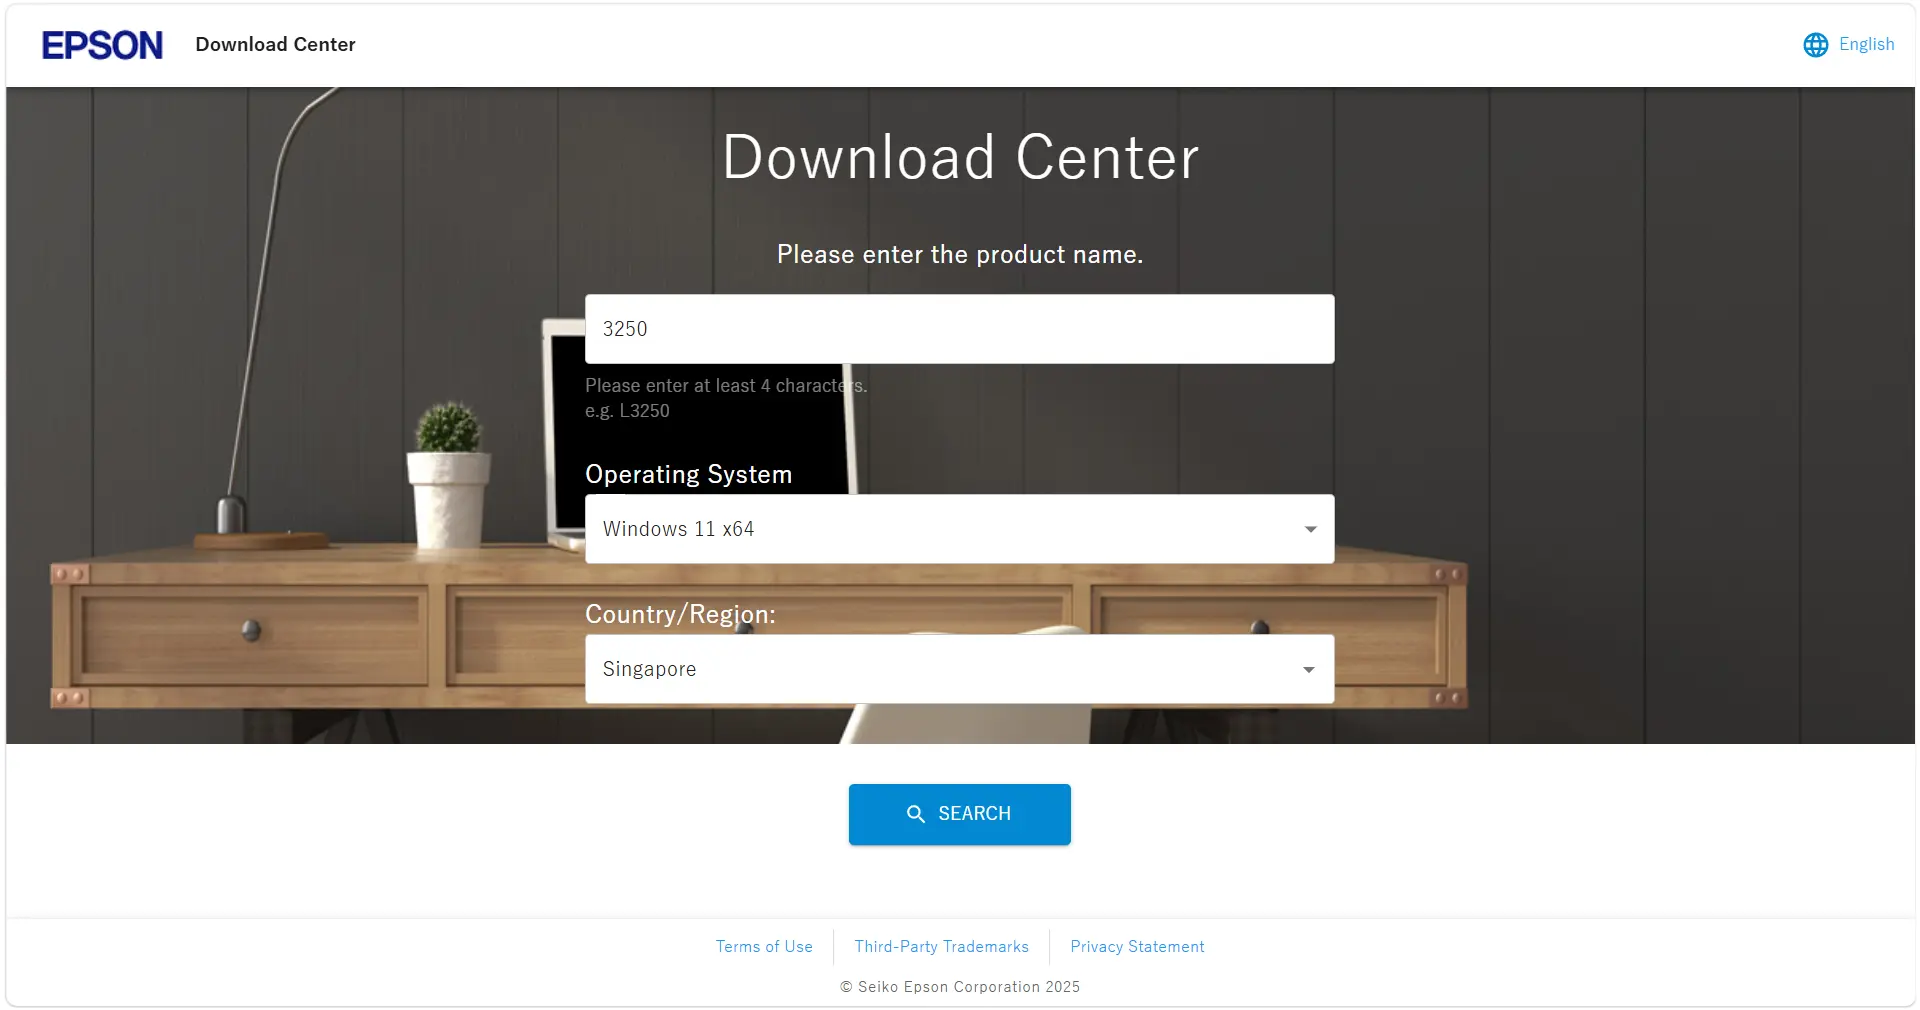The height and width of the screenshot is (1010, 1920).
Task: Click the arrow of the Country/Region dropdown
Action: (x=1308, y=669)
